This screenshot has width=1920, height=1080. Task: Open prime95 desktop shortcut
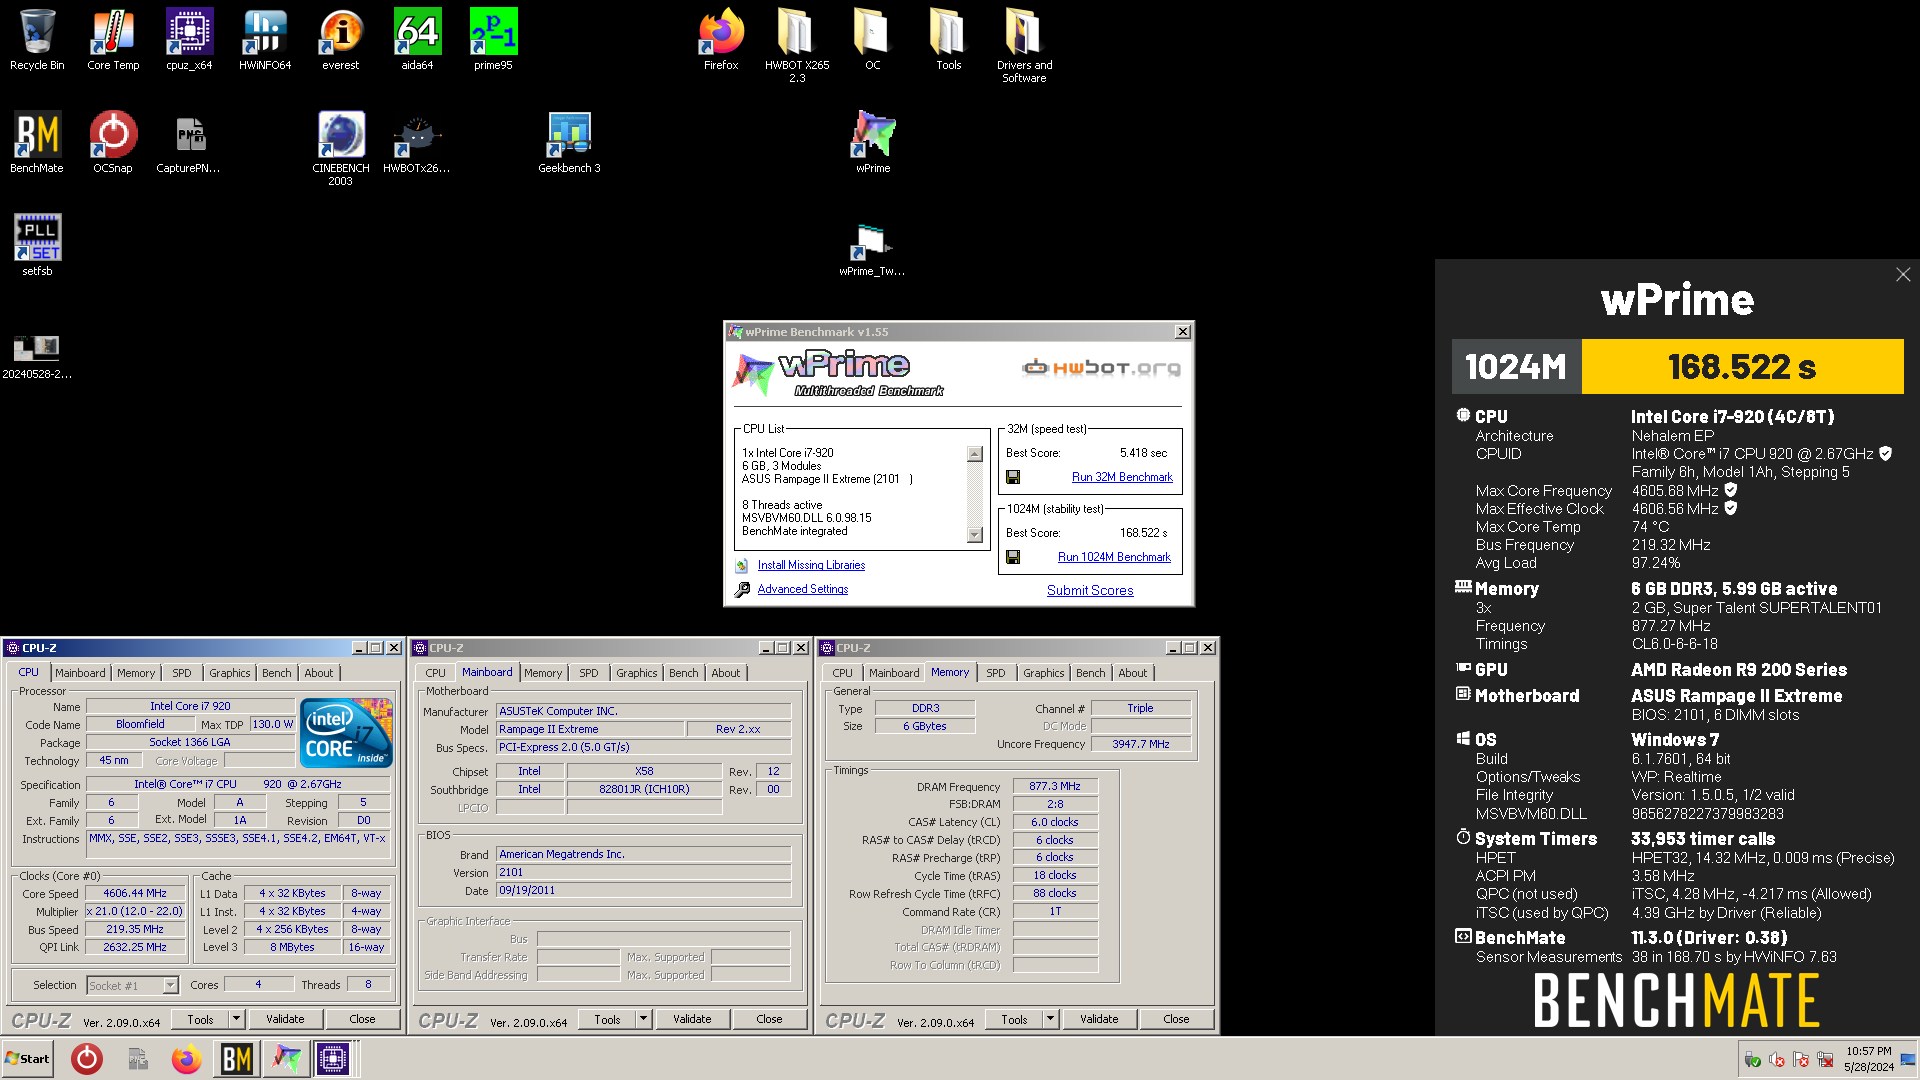coord(493,40)
